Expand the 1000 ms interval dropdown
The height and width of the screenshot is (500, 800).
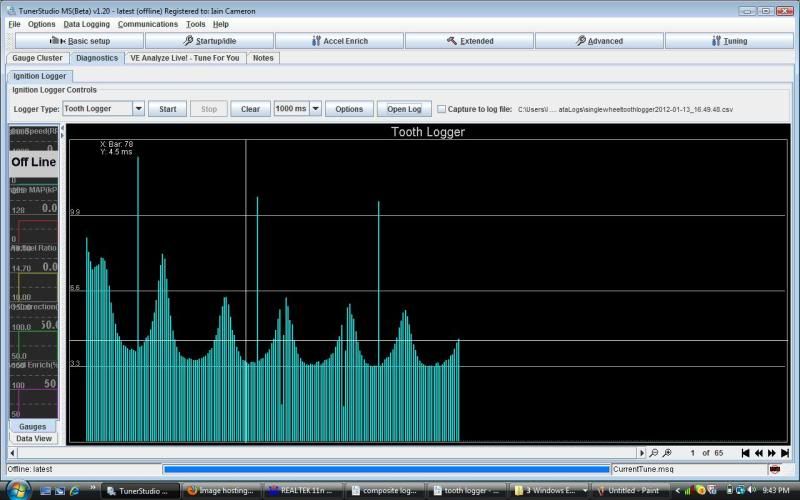(315, 109)
